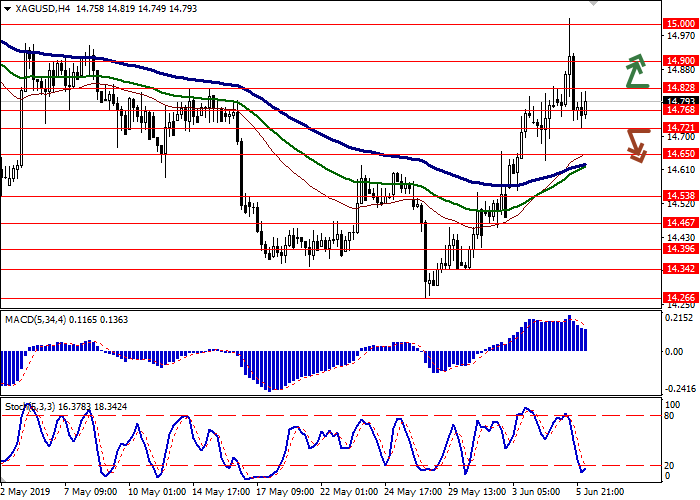Select the 14.467 price level label
This screenshot has width=700, height=500.
pyautogui.click(x=680, y=223)
